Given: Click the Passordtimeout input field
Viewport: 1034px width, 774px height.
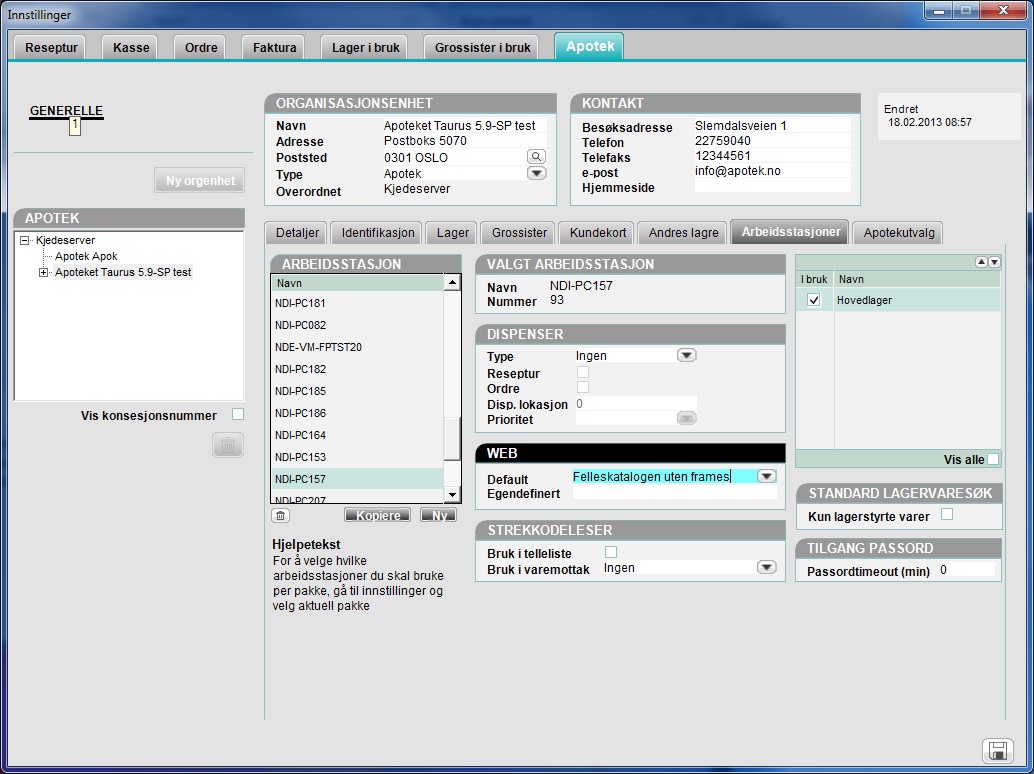Looking at the screenshot, I should tap(965, 570).
